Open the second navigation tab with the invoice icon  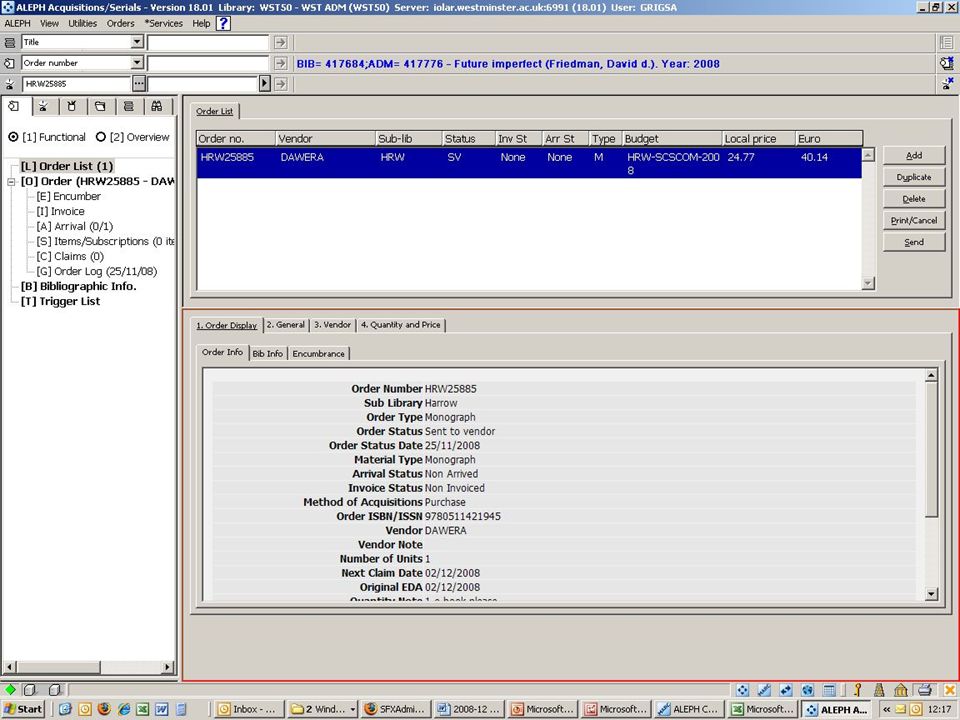point(43,107)
